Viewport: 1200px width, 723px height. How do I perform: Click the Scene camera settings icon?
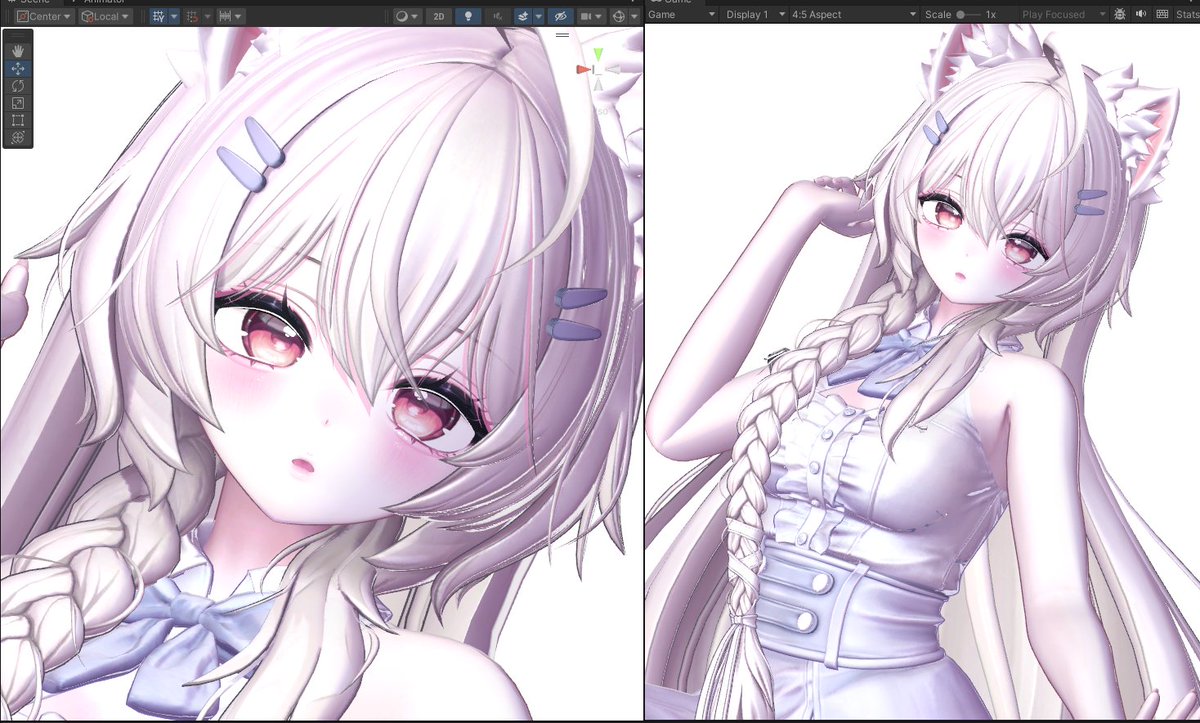pos(586,16)
